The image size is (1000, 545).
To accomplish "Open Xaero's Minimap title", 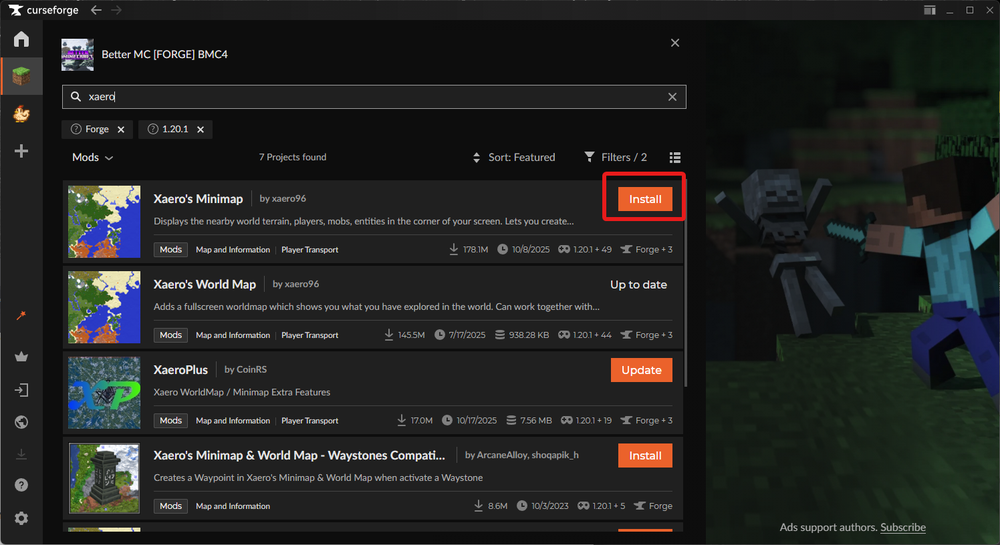I will click(198, 199).
